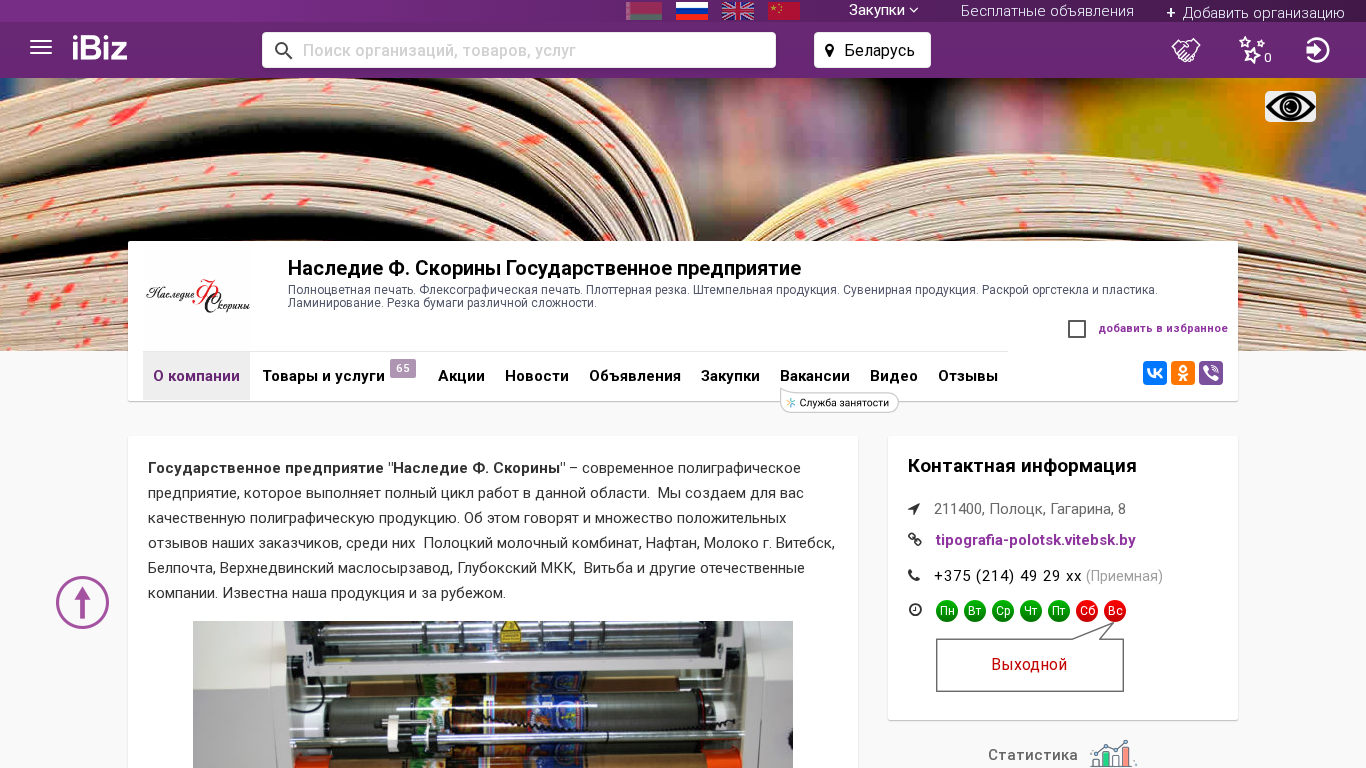Click the search magnifier icon

[283, 50]
